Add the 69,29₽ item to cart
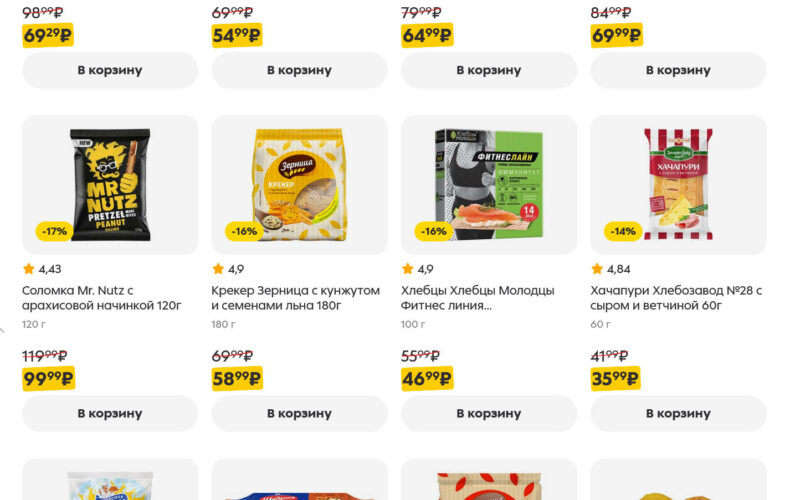The image size is (800, 500). (110, 70)
